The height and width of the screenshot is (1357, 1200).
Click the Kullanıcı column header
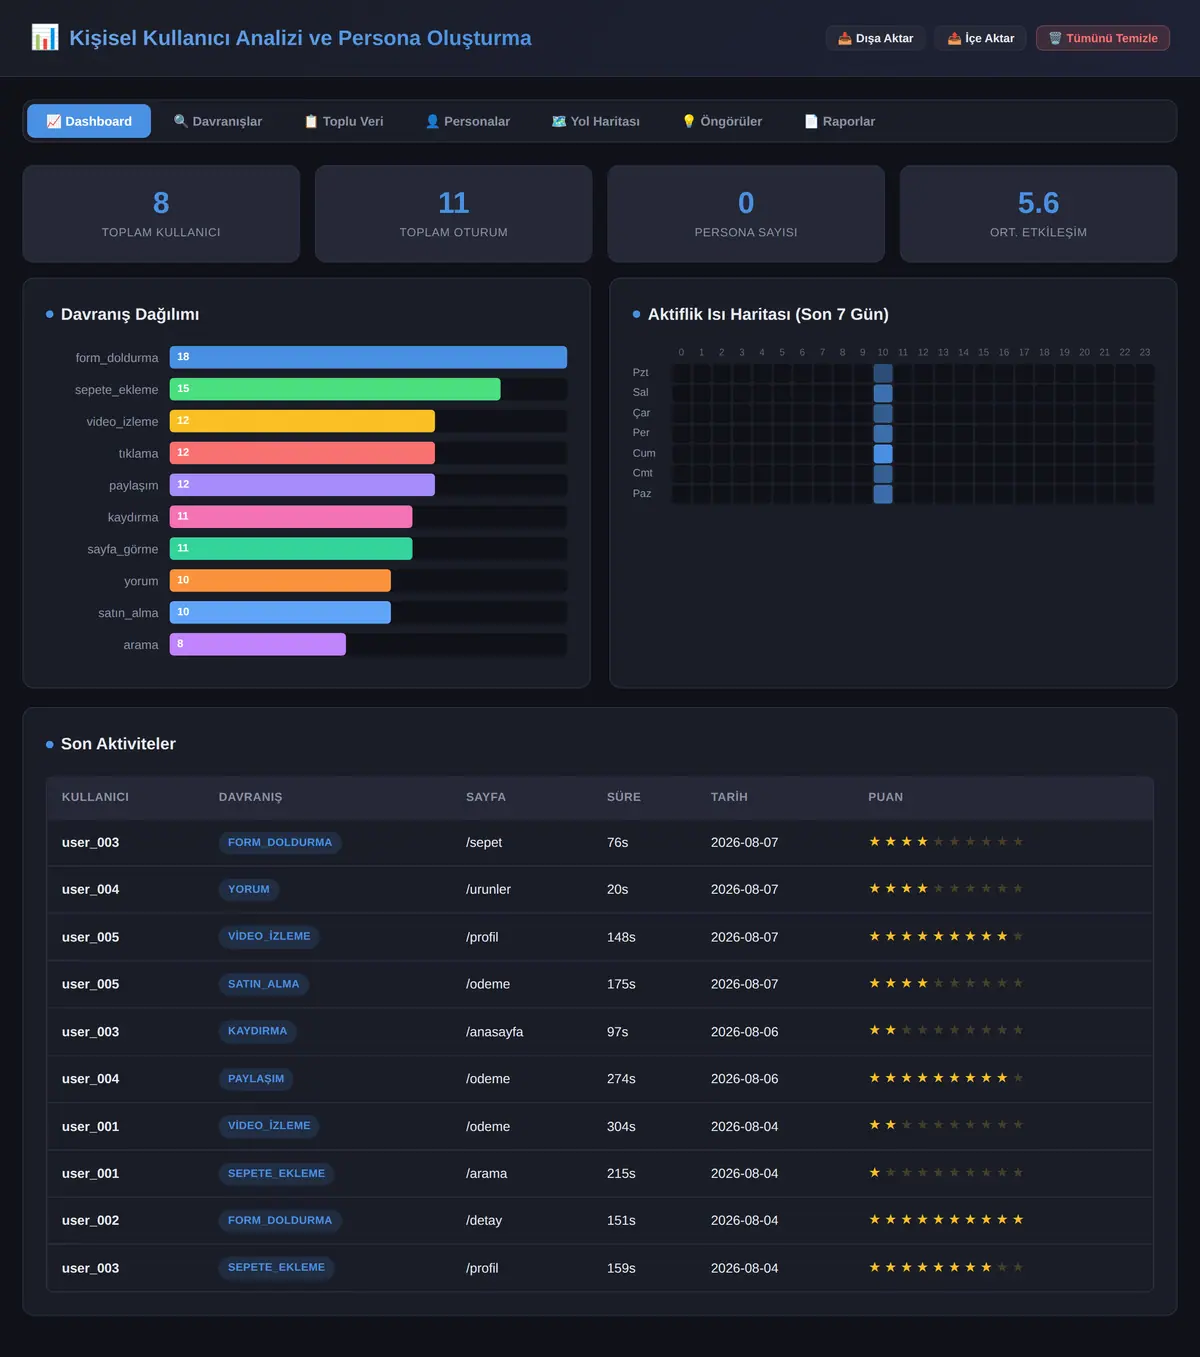95,797
